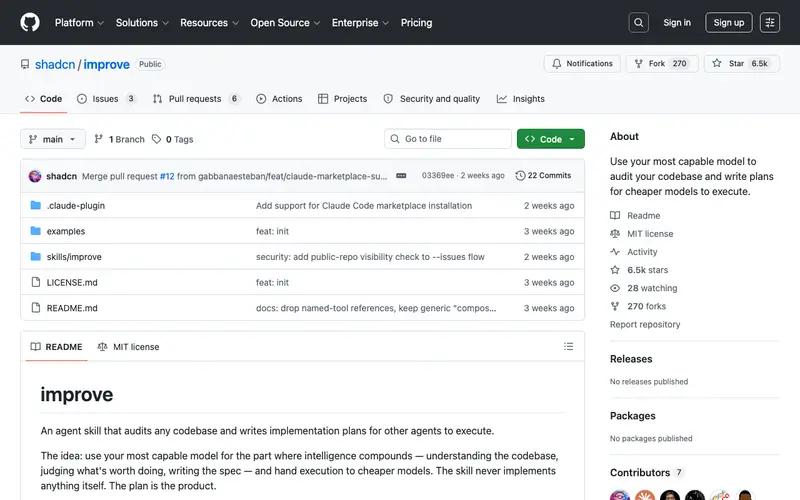Open the header appearance settings icon
Image resolution: width=800 pixels, height=500 pixels.
(x=769, y=22)
